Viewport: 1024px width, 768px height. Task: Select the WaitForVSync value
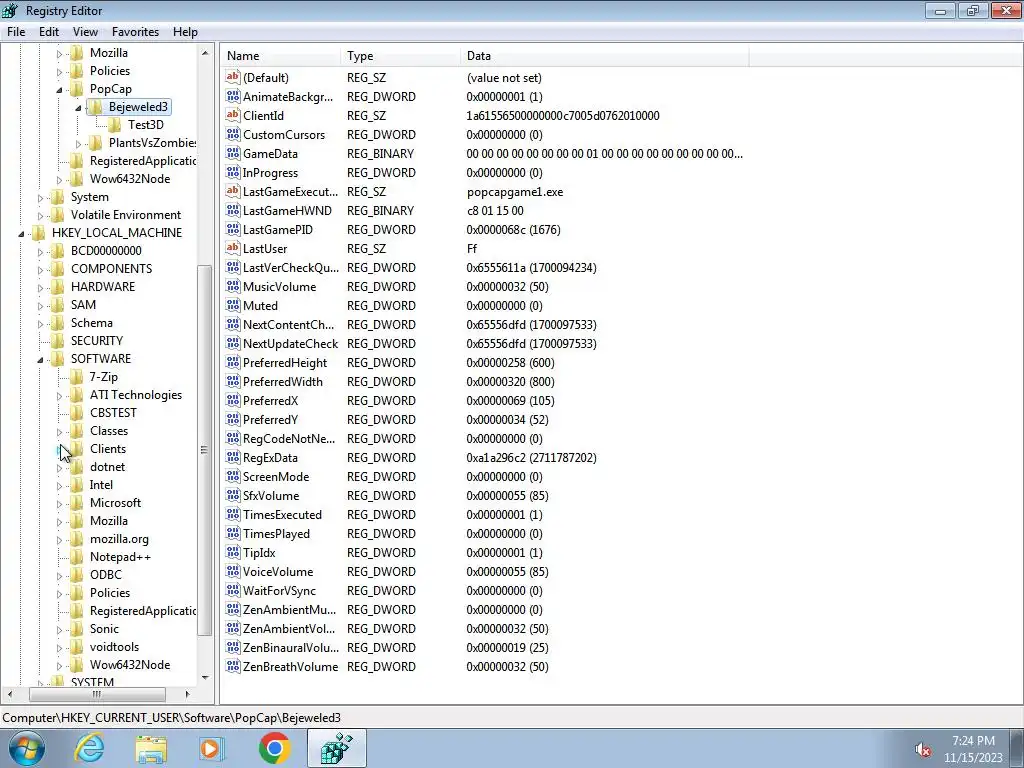(x=279, y=590)
